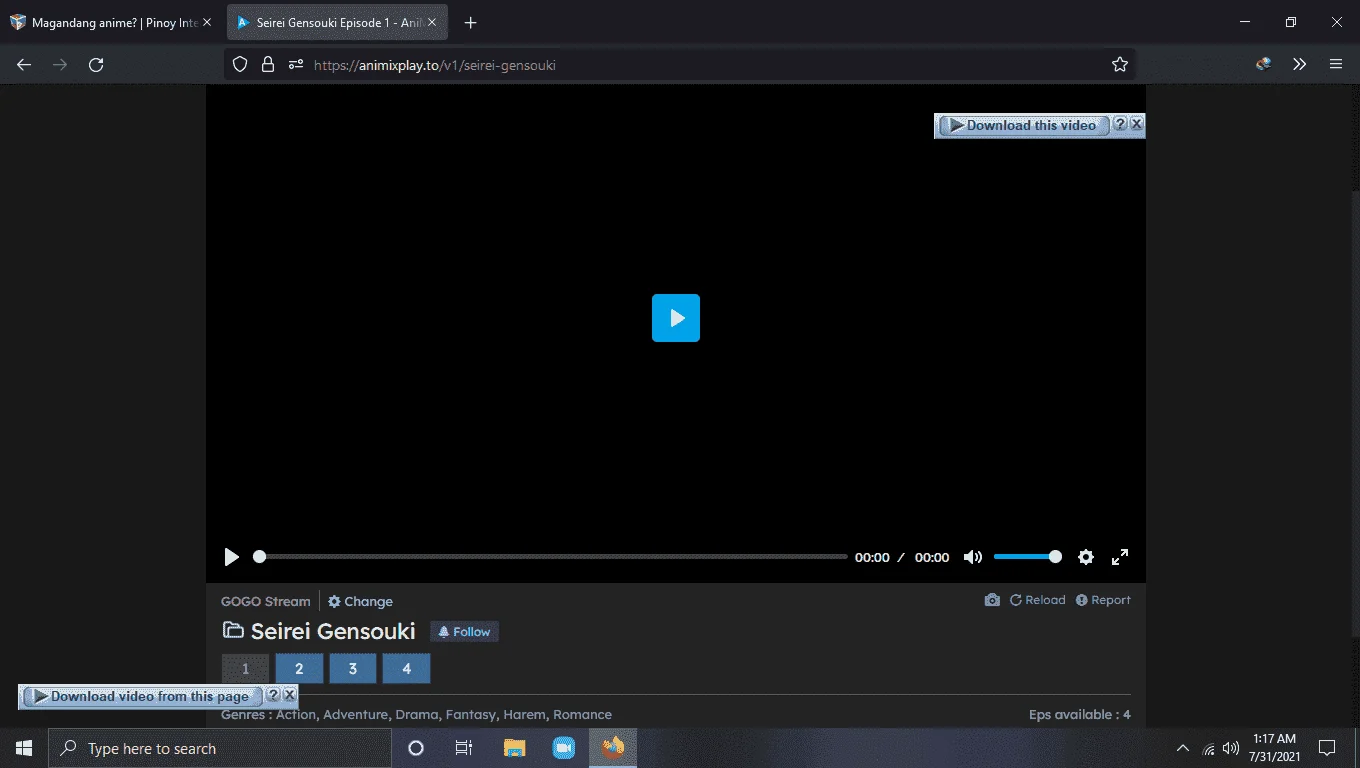Open video player settings gear
This screenshot has height=768, width=1360.
[1086, 557]
